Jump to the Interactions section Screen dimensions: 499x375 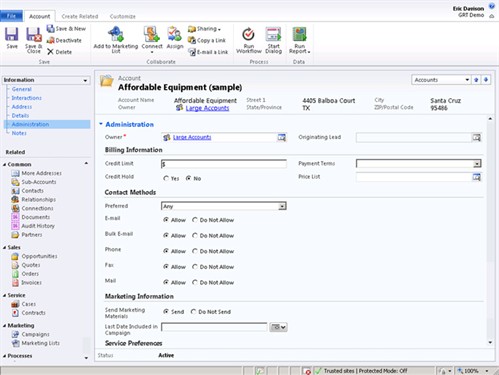27,98
